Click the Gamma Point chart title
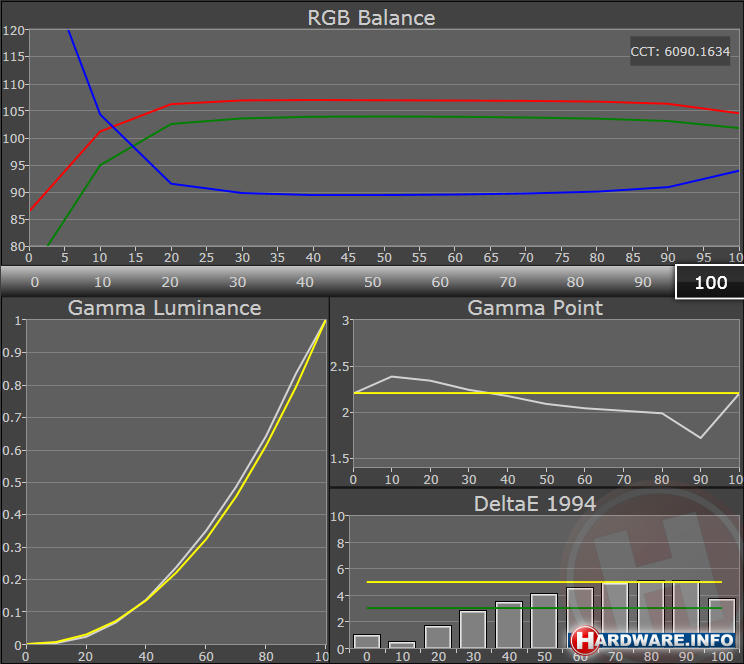Image resolution: width=744 pixels, height=664 pixels. [535, 308]
